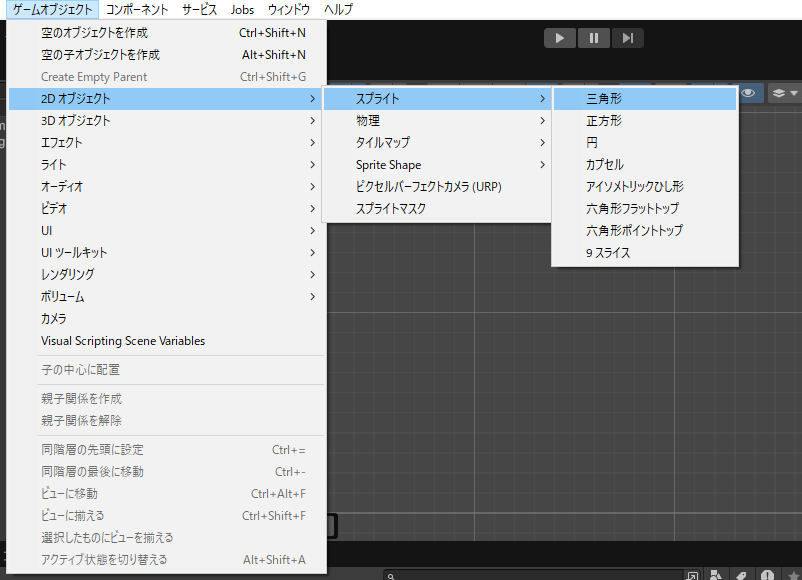Open the Sprite Shape submenu
Viewport: 802px width, 580px height.
coord(437,165)
